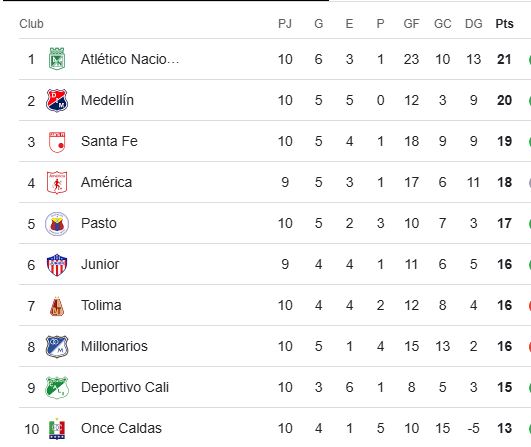Screen dimensions: 531x447
Task: Click the Medellín team crest
Action: click(x=57, y=100)
